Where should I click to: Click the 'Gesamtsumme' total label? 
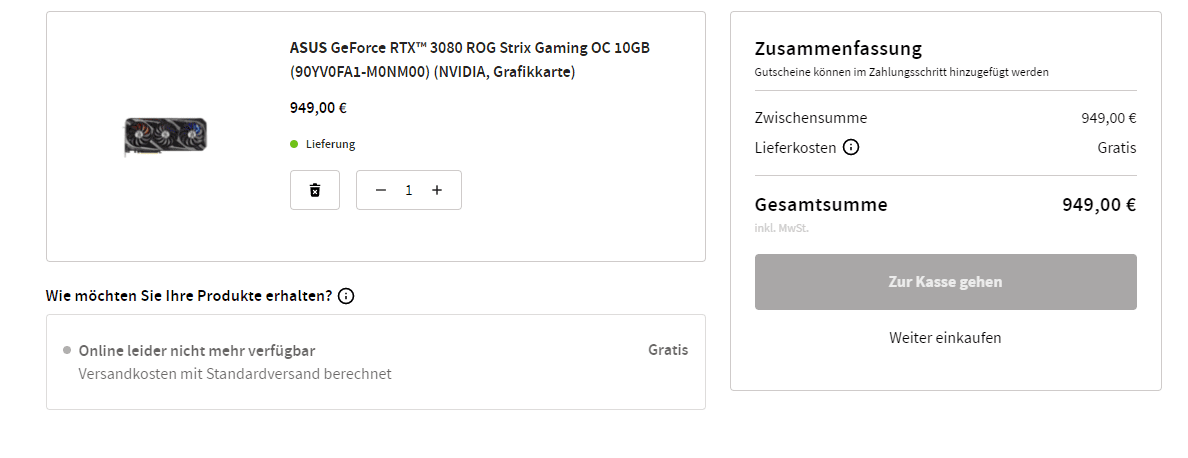coord(821,205)
